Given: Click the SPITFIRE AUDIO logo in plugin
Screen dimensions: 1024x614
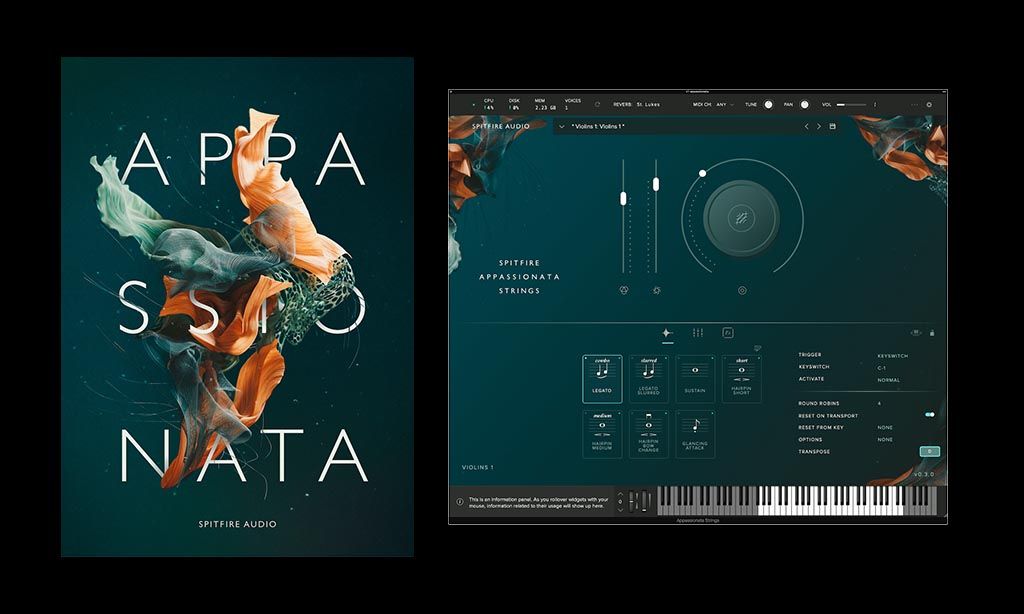Looking at the screenshot, I should pos(501,126).
